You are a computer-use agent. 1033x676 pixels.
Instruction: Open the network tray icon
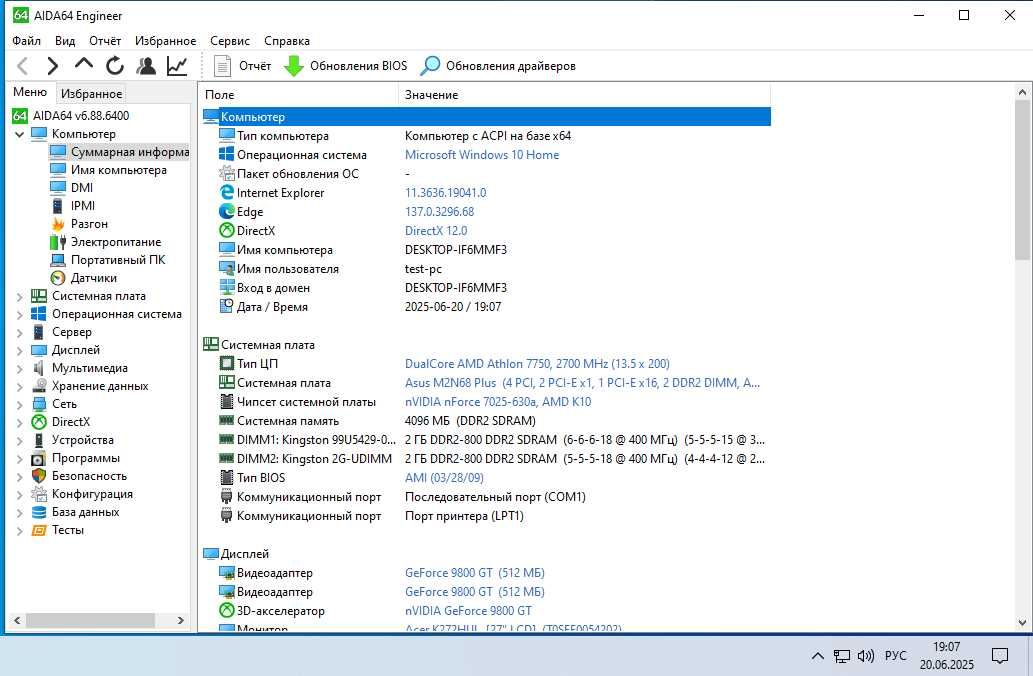pos(841,656)
